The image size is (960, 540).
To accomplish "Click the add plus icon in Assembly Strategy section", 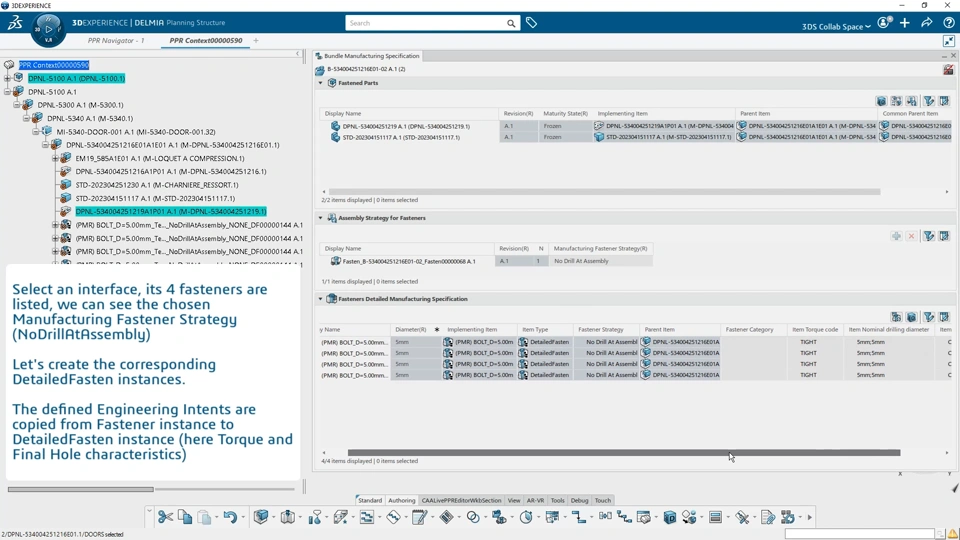I will coord(896,236).
